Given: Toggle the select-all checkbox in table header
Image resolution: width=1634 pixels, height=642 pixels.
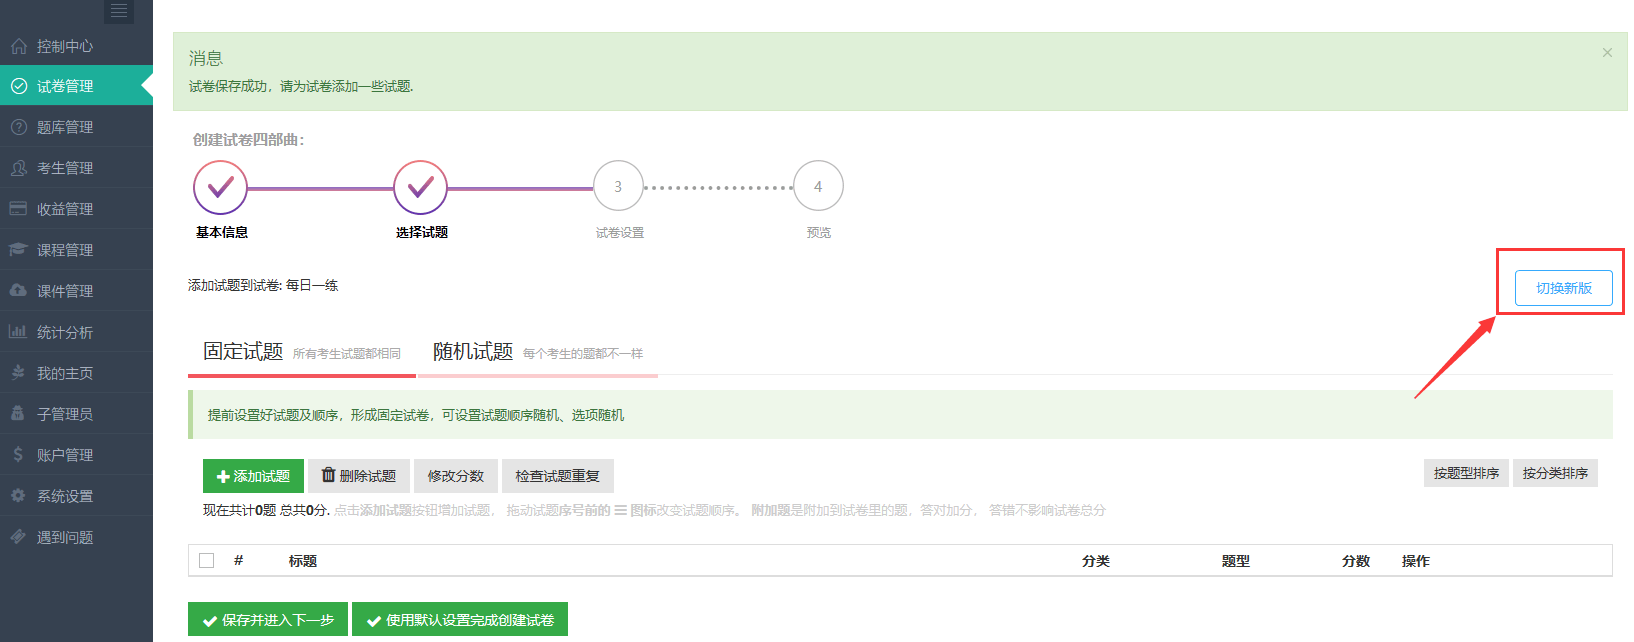Looking at the screenshot, I should point(207,561).
